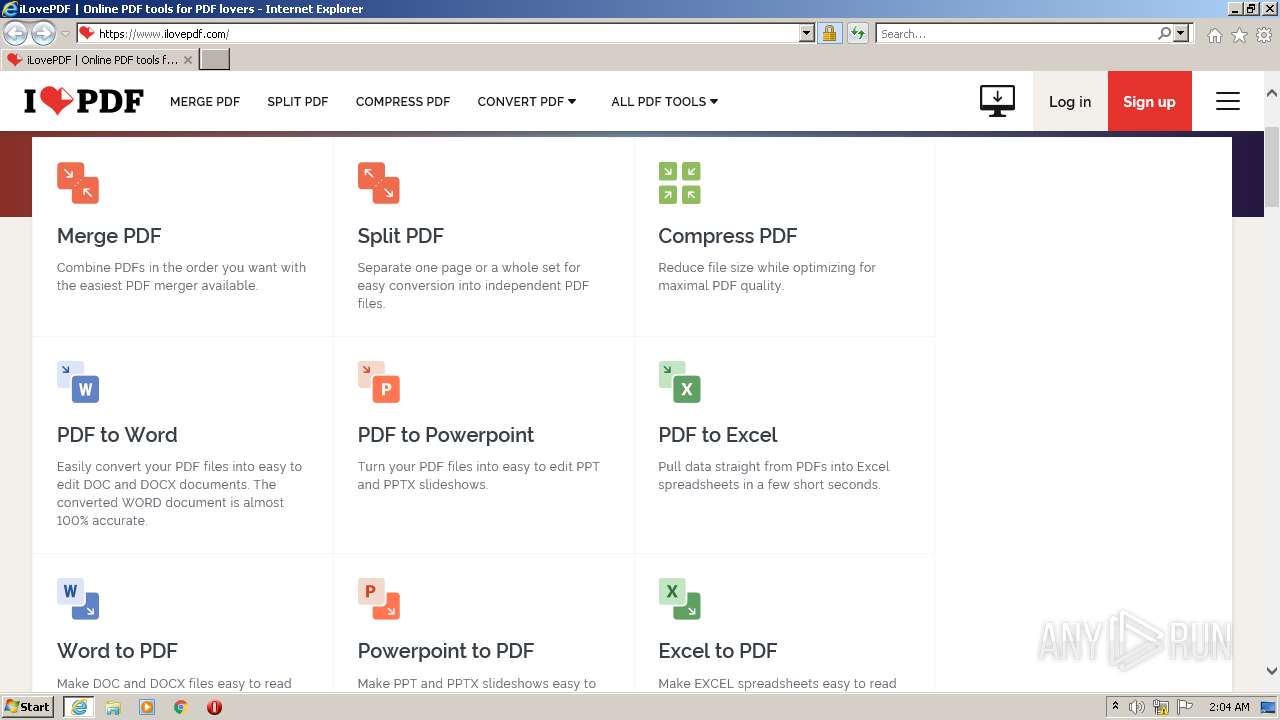Click the Split PDF tool icon

pyautogui.click(x=378, y=183)
